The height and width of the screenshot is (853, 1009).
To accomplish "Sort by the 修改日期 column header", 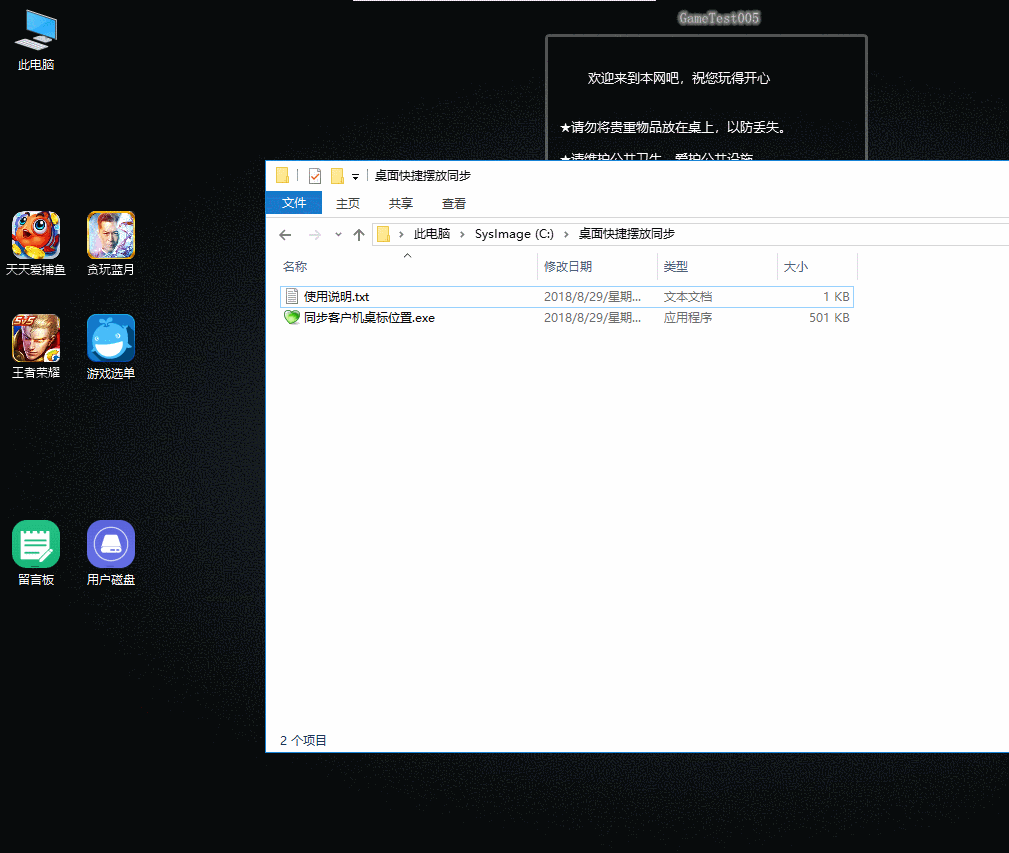I will coord(597,266).
